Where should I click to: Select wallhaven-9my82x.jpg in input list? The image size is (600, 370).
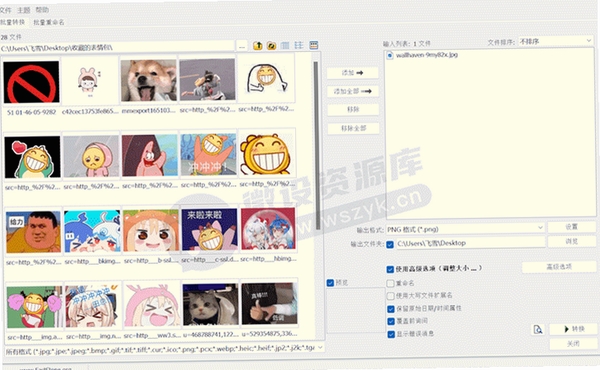point(427,55)
